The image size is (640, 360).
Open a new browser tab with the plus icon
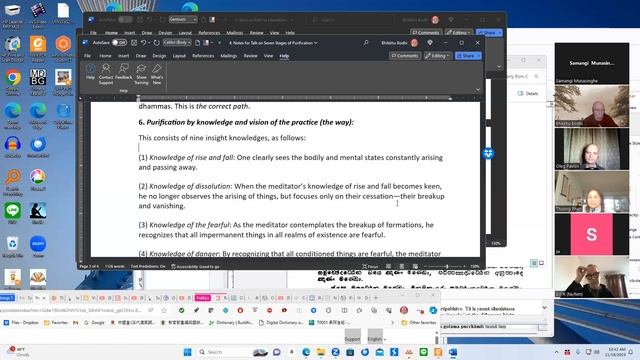coord(376,298)
